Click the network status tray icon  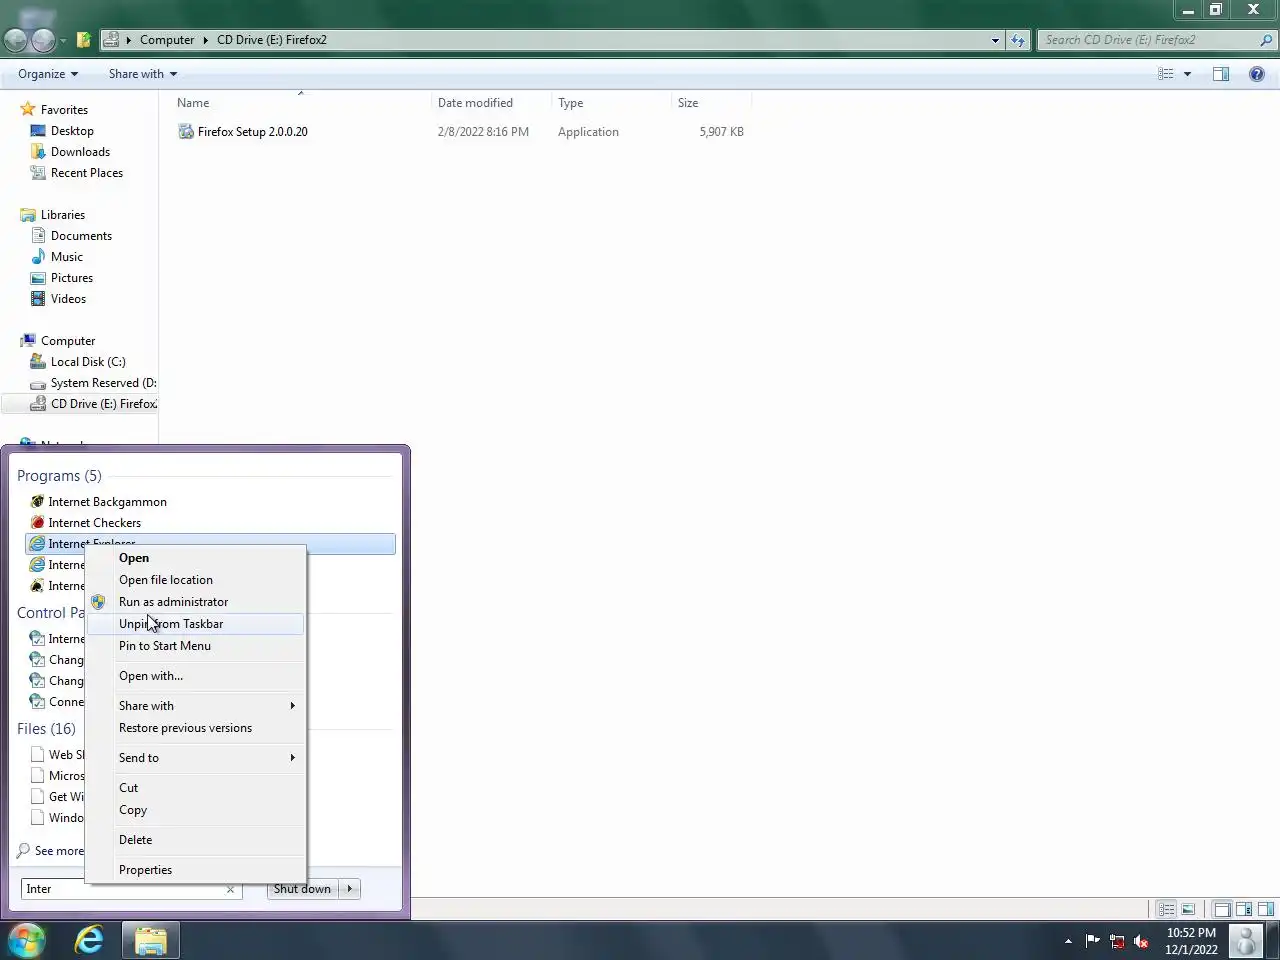coord(1117,941)
